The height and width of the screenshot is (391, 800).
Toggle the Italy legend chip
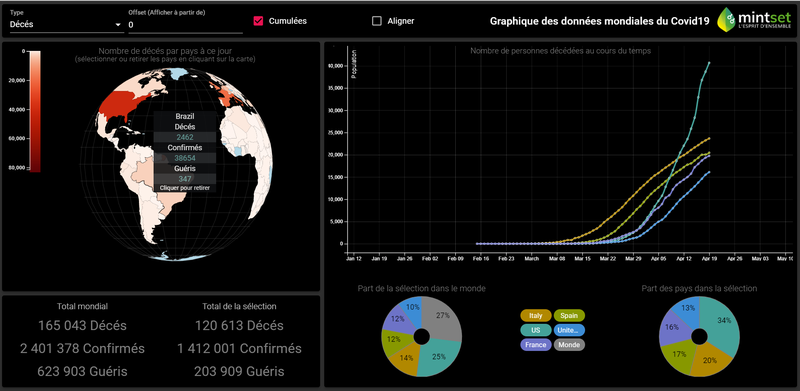pyautogui.click(x=536, y=316)
